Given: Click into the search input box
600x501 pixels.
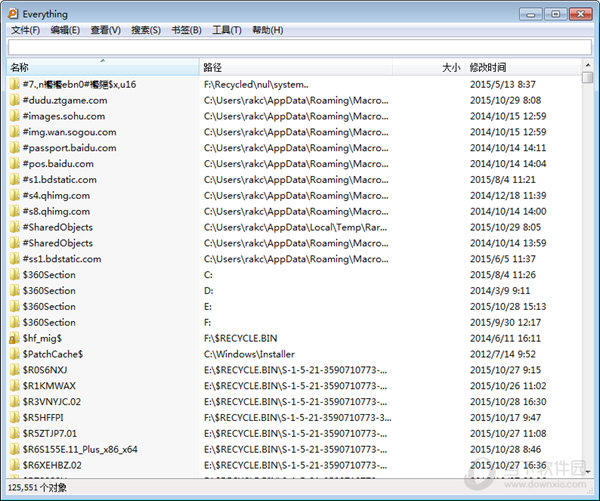Looking at the screenshot, I should click(300, 46).
